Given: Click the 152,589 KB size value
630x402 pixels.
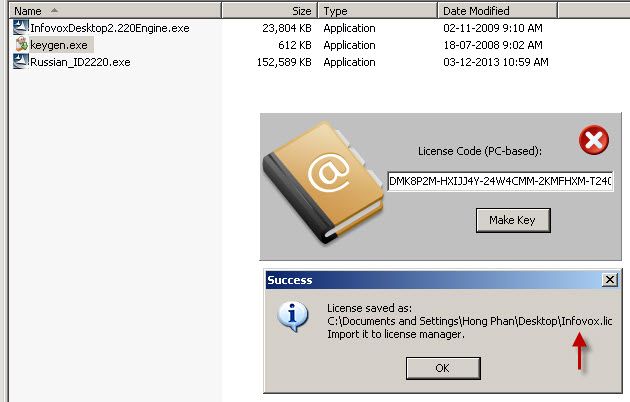Looking at the screenshot, I should tap(284, 62).
